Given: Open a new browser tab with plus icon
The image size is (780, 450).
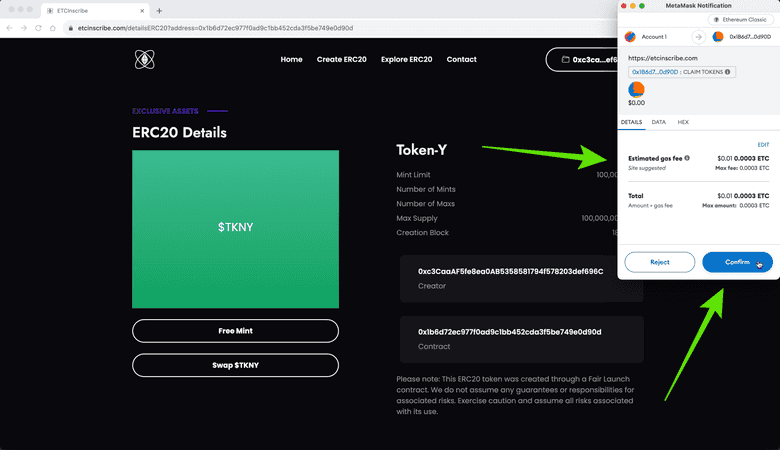Looking at the screenshot, I should click(159, 10).
